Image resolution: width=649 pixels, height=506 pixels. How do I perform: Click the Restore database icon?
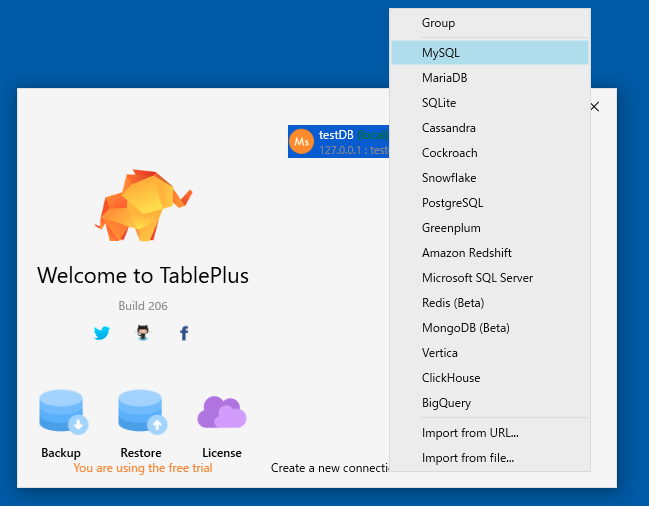tap(142, 412)
